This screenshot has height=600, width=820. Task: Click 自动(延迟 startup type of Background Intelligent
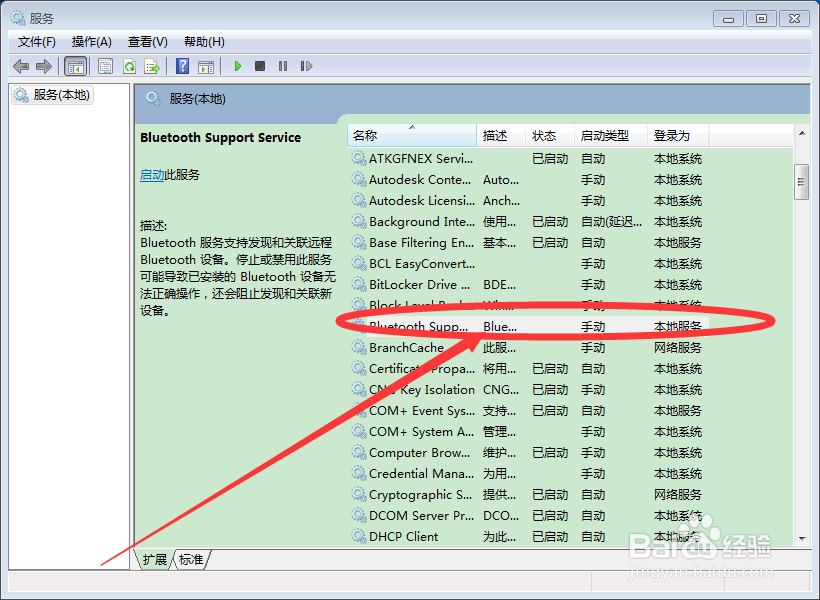click(611, 222)
